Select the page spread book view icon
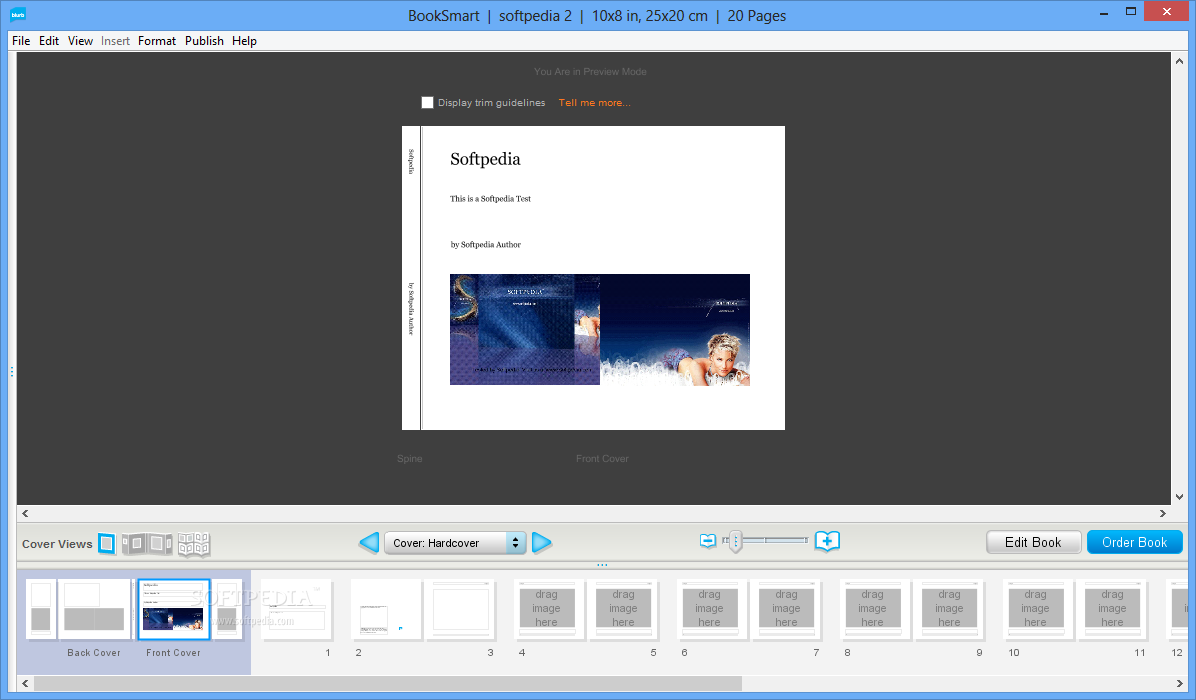Viewport: 1196px width, 700px height. (194, 544)
